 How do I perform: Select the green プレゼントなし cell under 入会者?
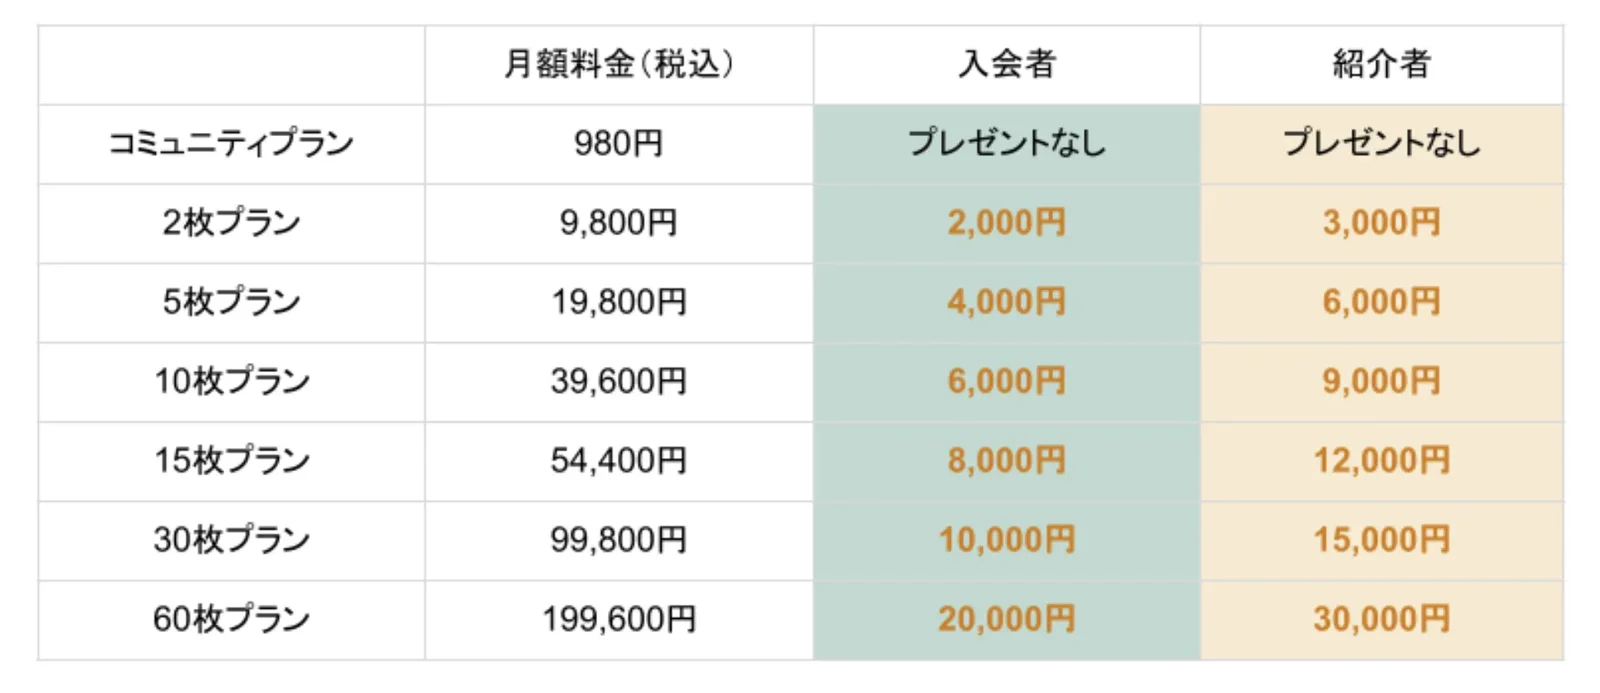[x=1007, y=144]
